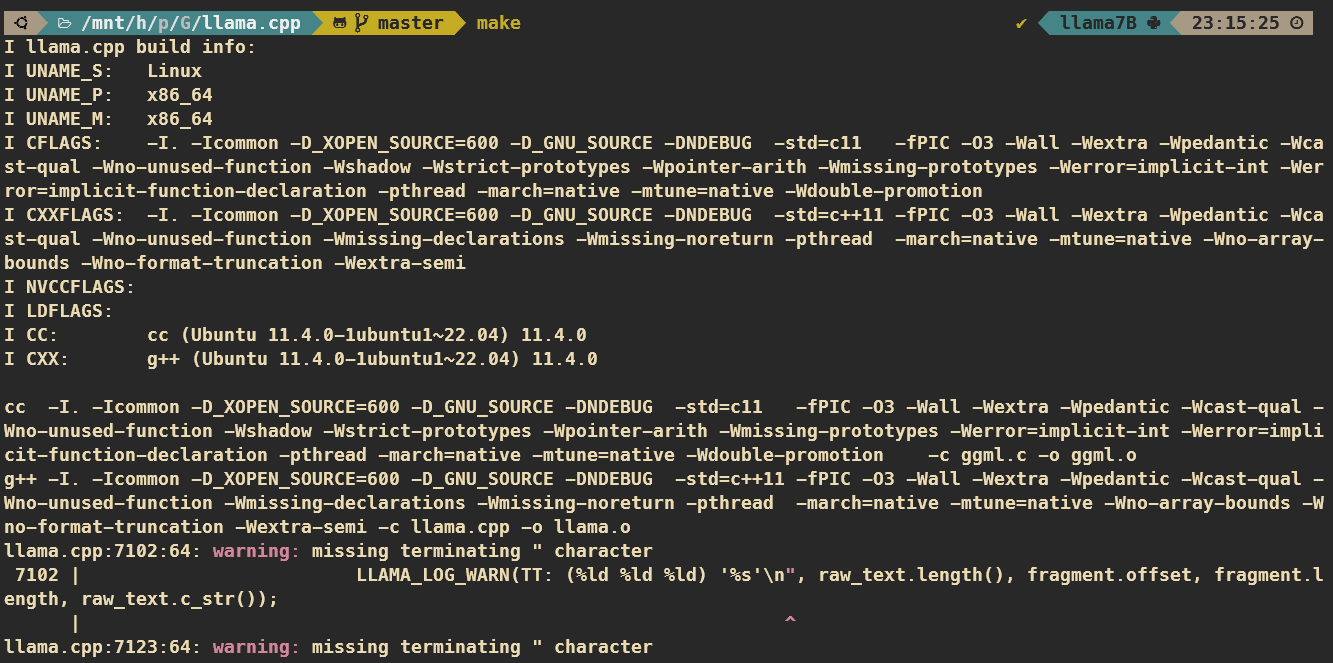Click the llama7B environment label
Viewport: 1333px width, 663px height.
(x=1098, y=23)
